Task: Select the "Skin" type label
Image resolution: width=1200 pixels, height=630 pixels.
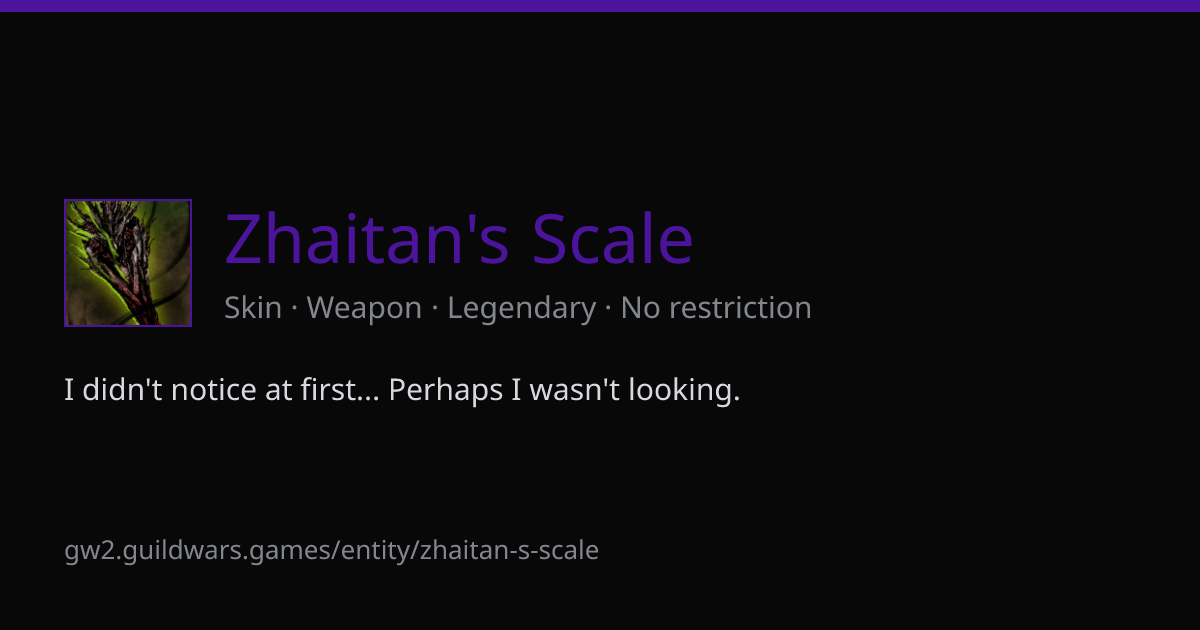Action: tap(253, 308)
